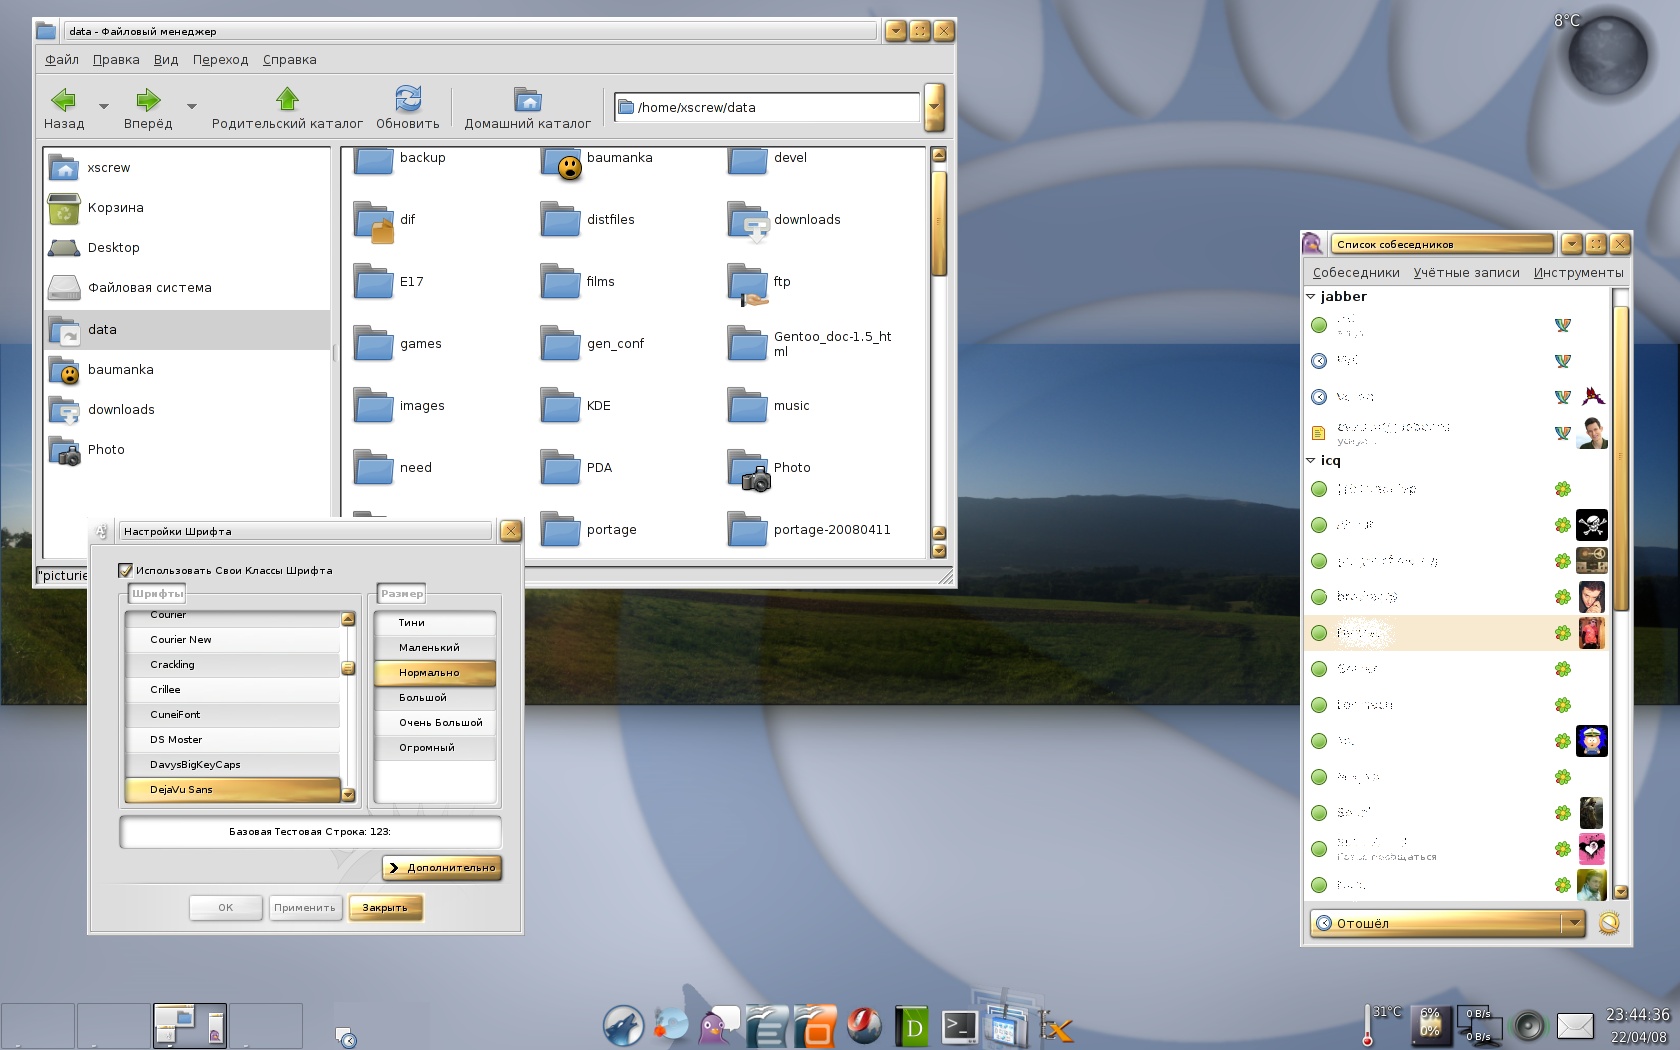Select Courier New font

pyautogui.click(x=233, y=640)
